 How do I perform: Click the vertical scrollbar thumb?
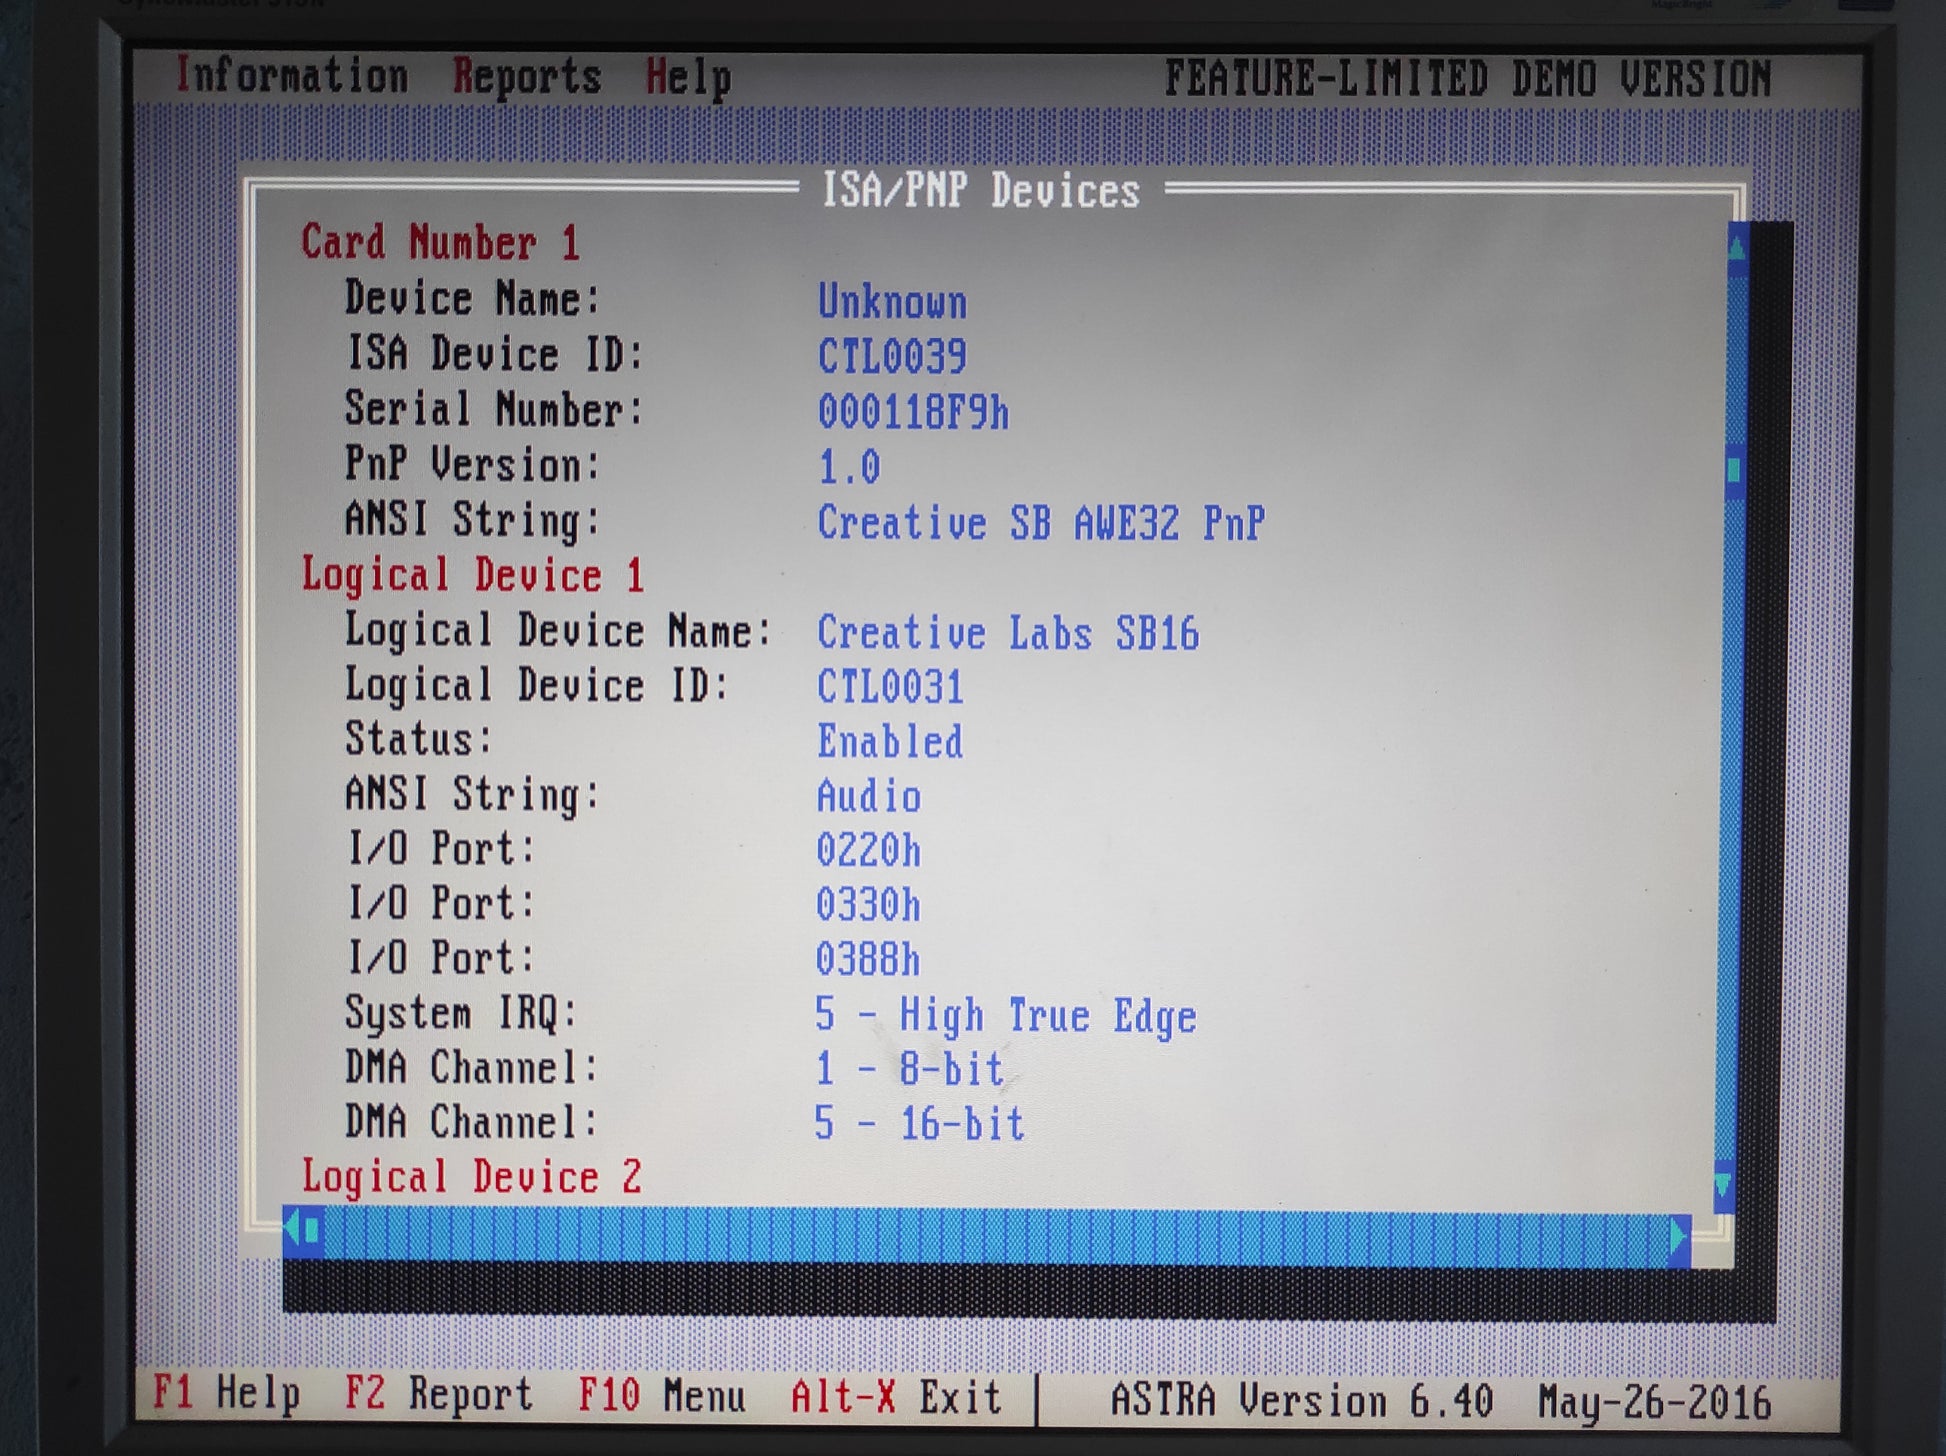pyautogui.click(x=1733, y=469)
